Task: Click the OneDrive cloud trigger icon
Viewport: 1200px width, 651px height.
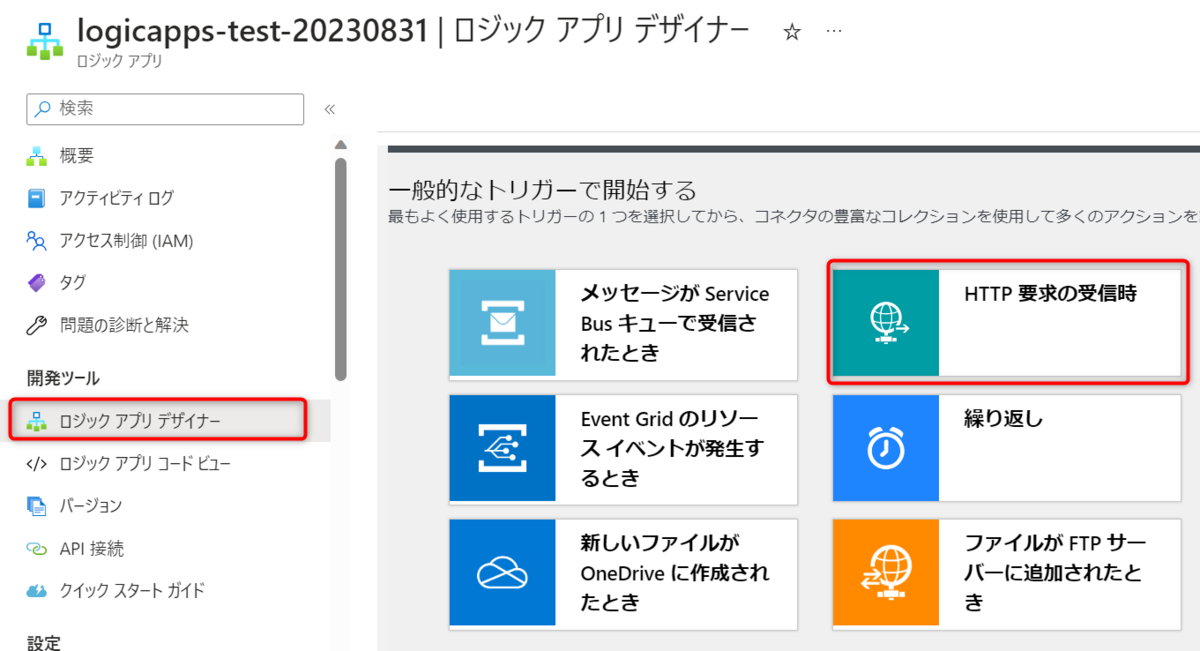Action: coord(502,573)
